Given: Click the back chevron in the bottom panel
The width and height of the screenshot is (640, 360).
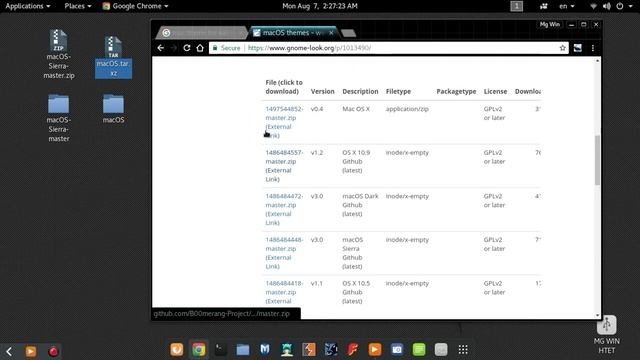Looking at the screenshot, I should tap(9, 351).
